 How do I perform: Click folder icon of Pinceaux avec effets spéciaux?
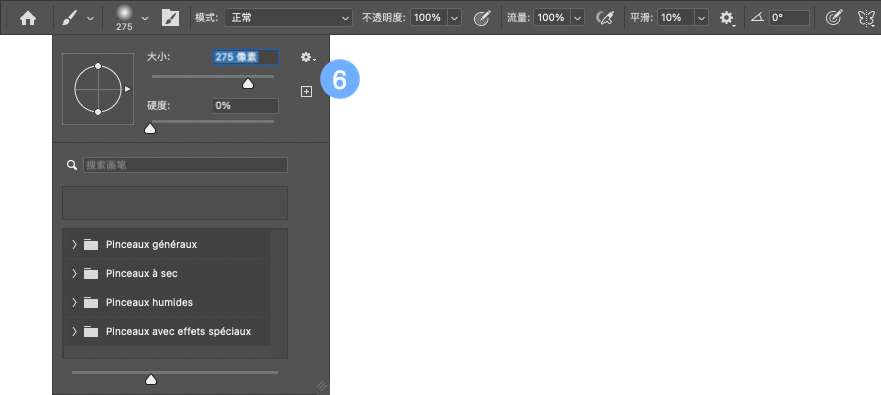tap(91, 332)
